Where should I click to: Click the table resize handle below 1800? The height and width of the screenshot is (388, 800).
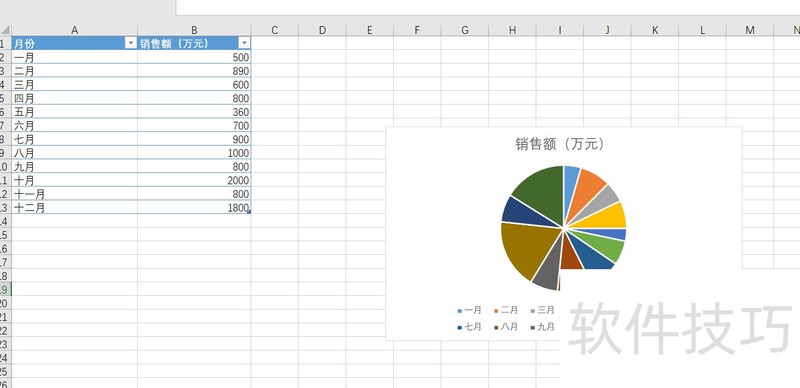248,211
